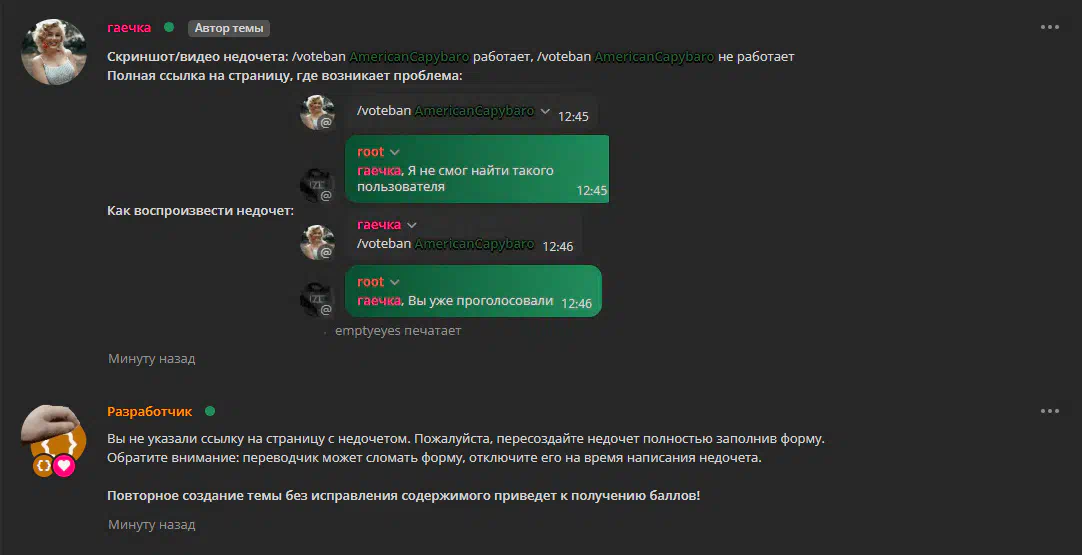Click the developer reply's Минуту назад timestamp

152,525
